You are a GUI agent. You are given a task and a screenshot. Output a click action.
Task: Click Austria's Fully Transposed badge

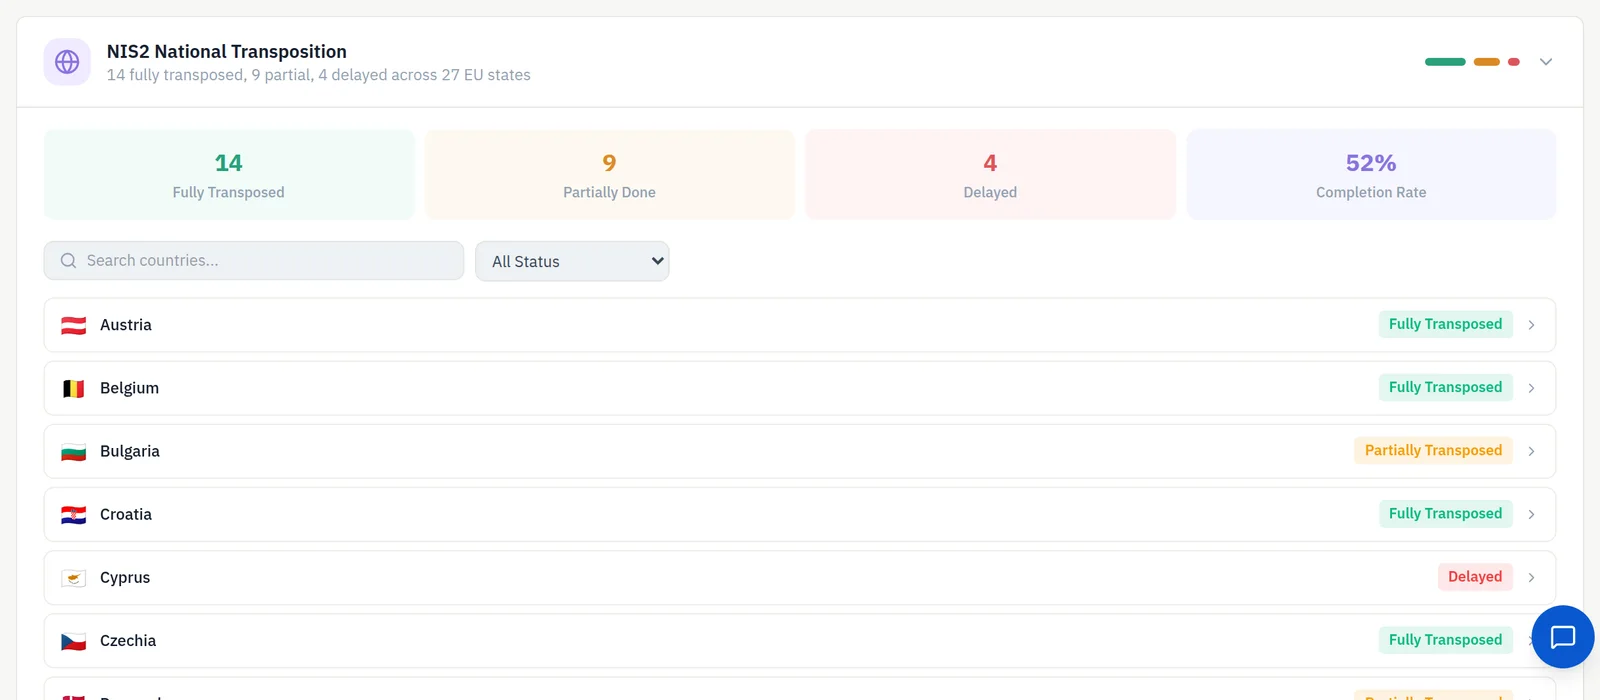click(1445, 324)
